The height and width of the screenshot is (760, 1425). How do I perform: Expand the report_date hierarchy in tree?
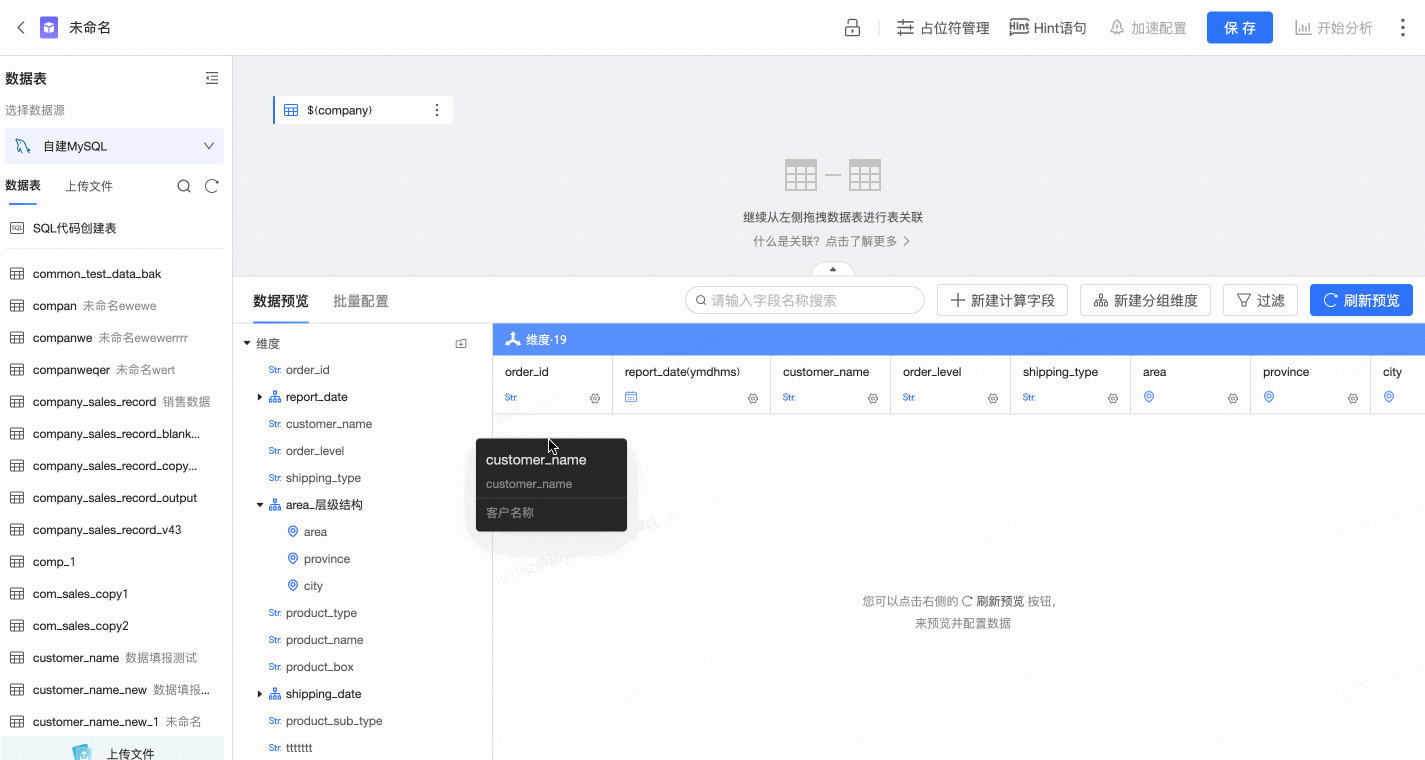[260, 397]
